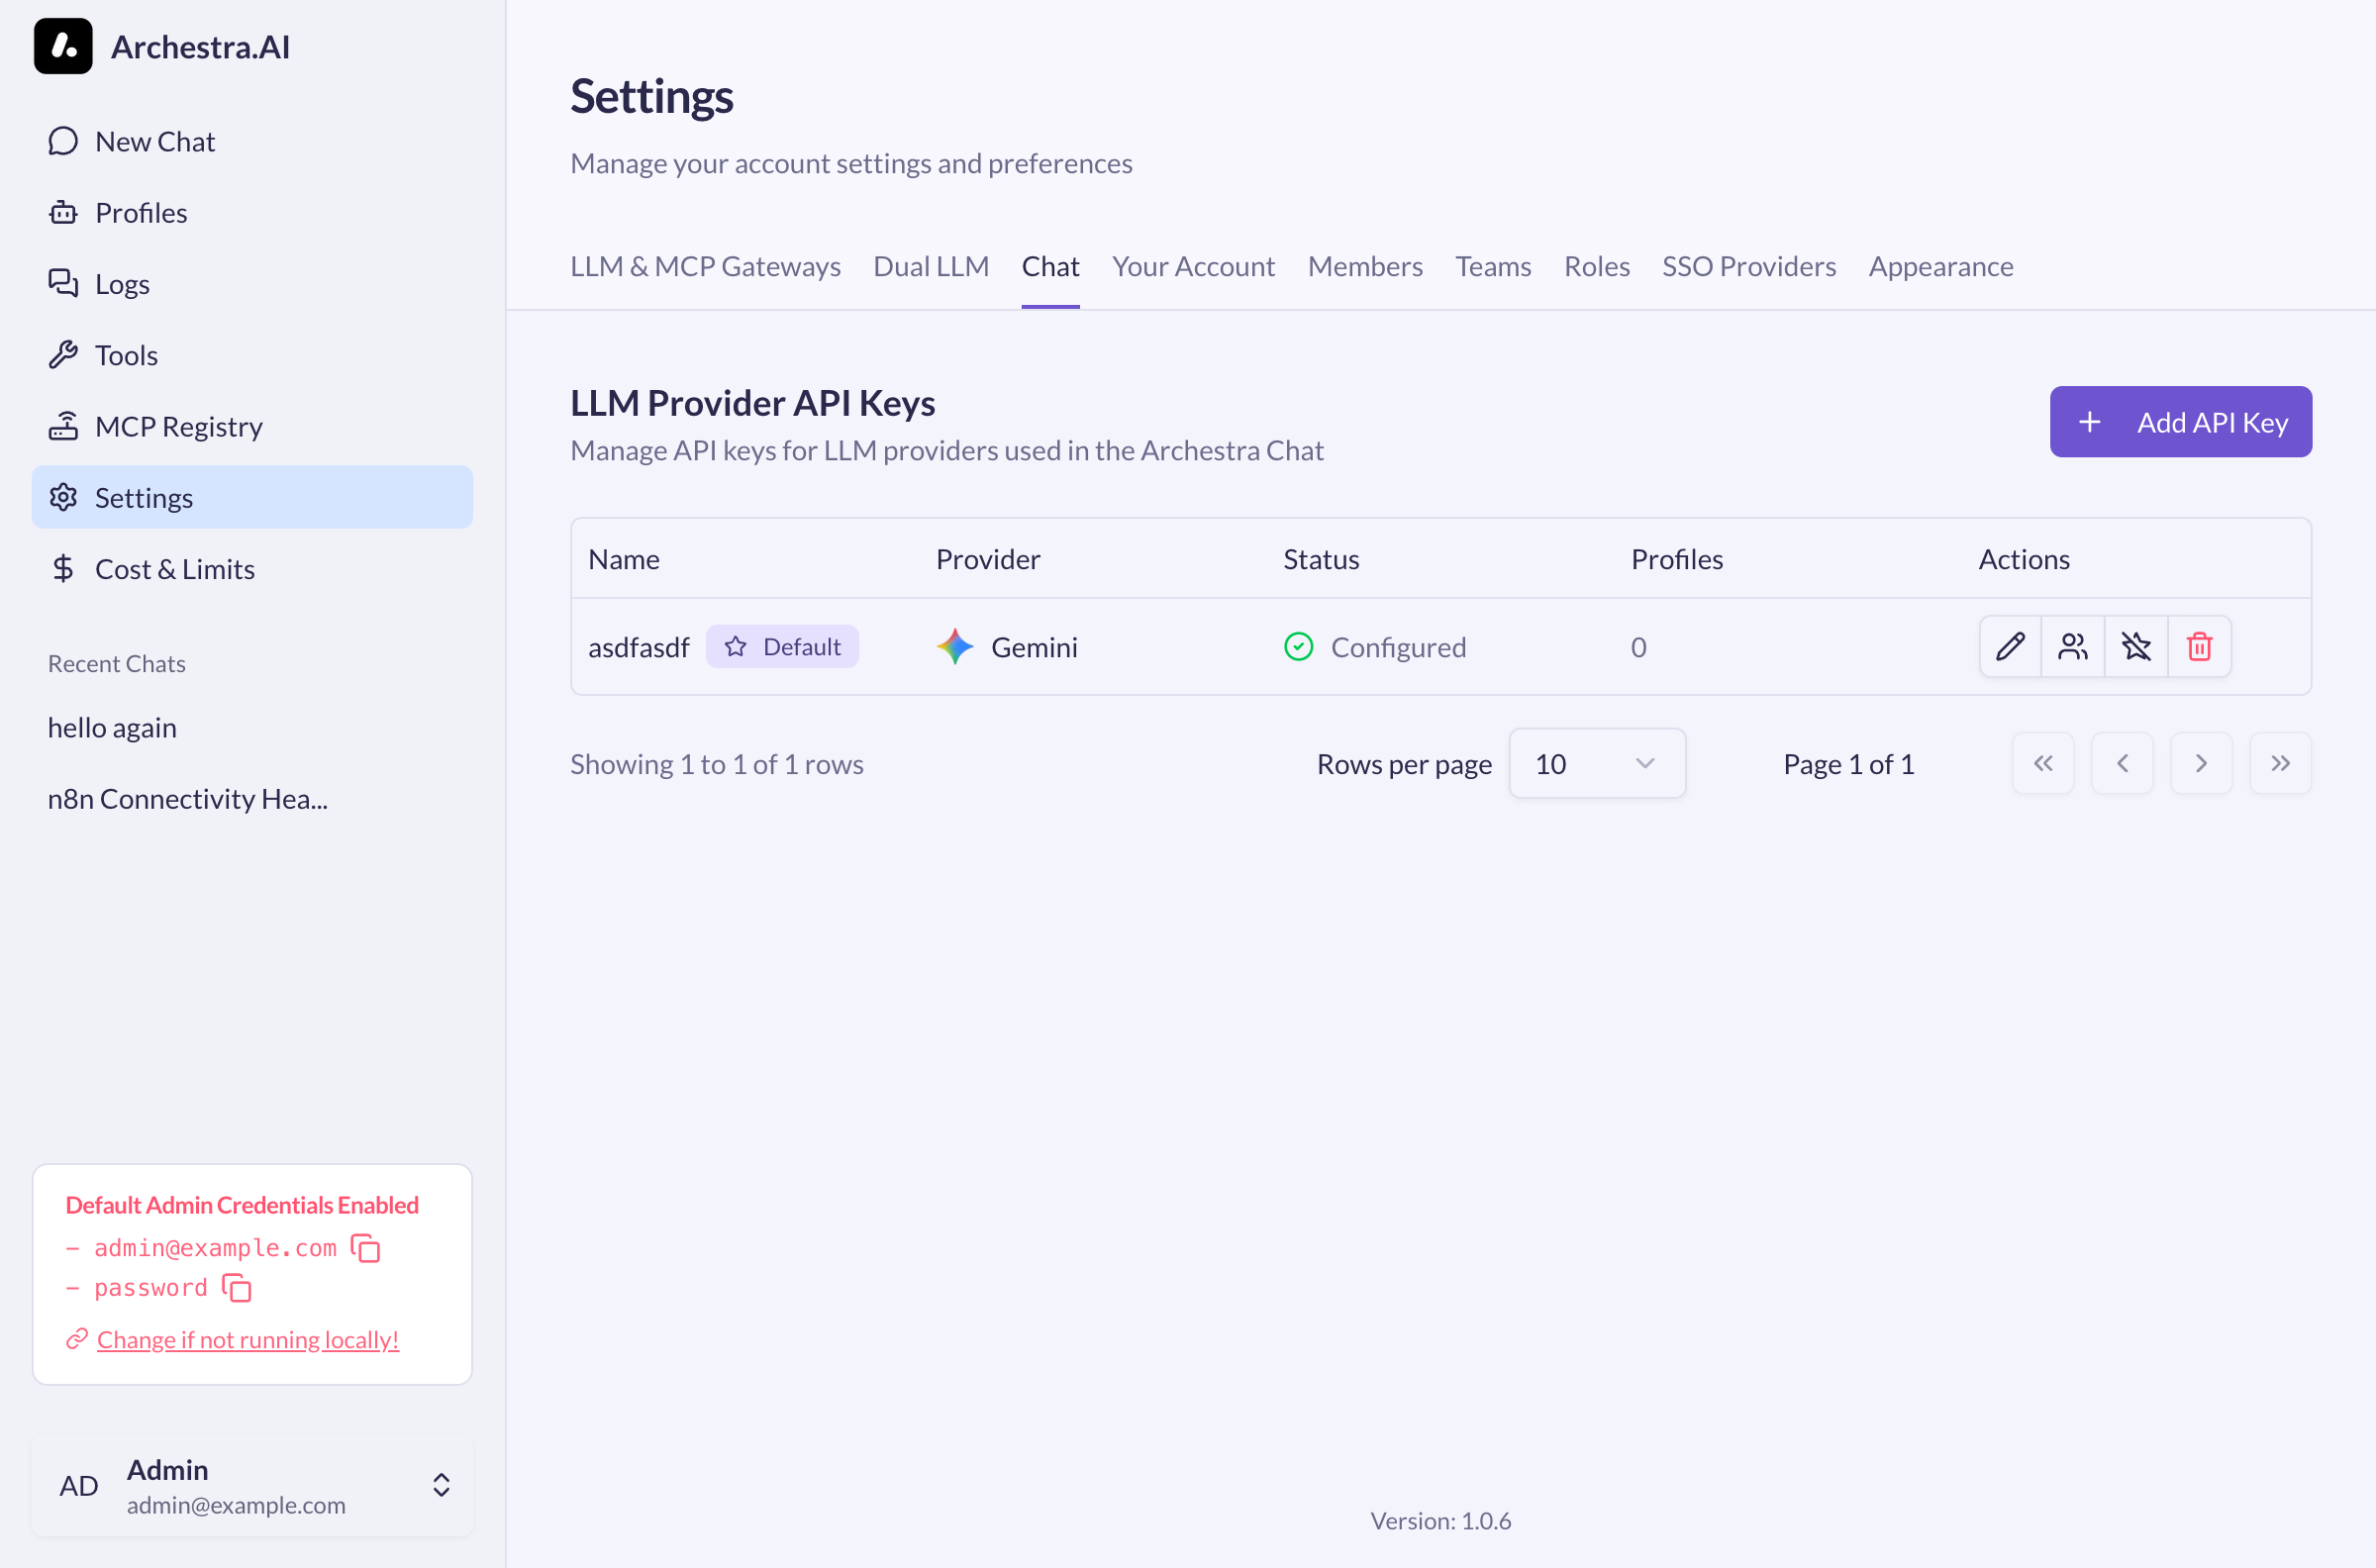Screen dimensions: 2376x1568
Task: Switch to the Appearance tab
Action: [1940, 266]
